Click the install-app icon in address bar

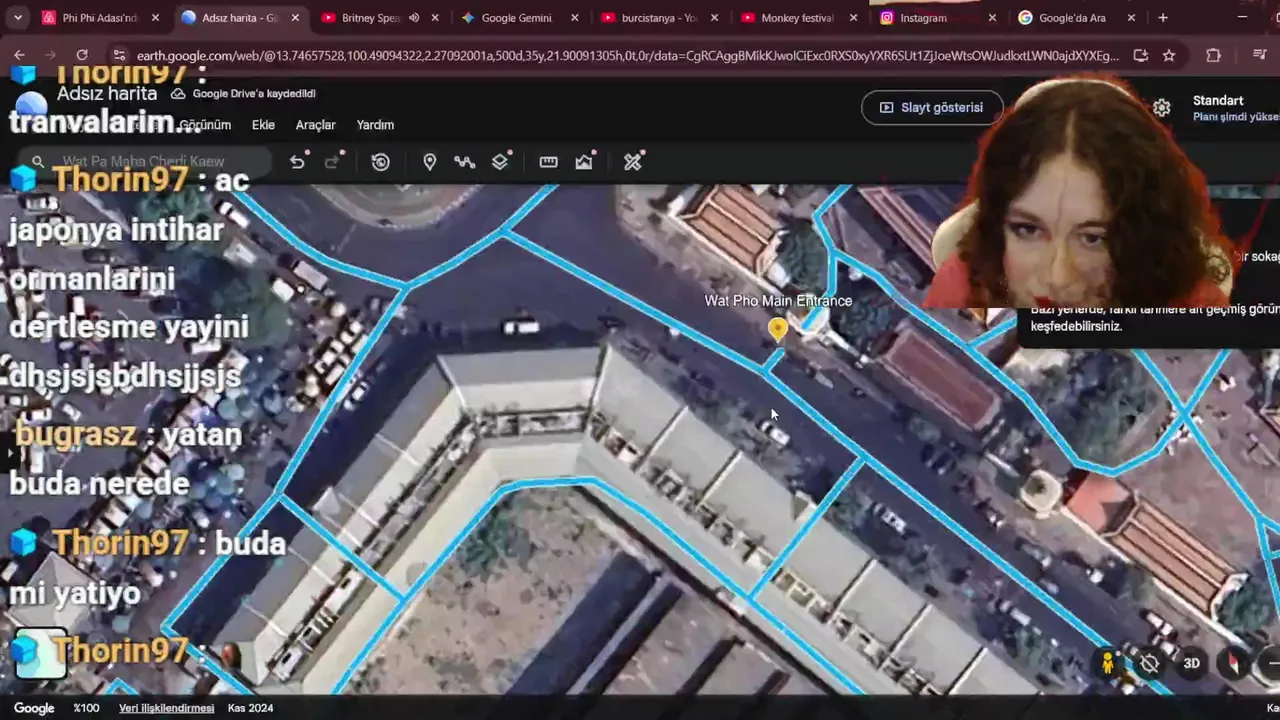coord(1140,56)
